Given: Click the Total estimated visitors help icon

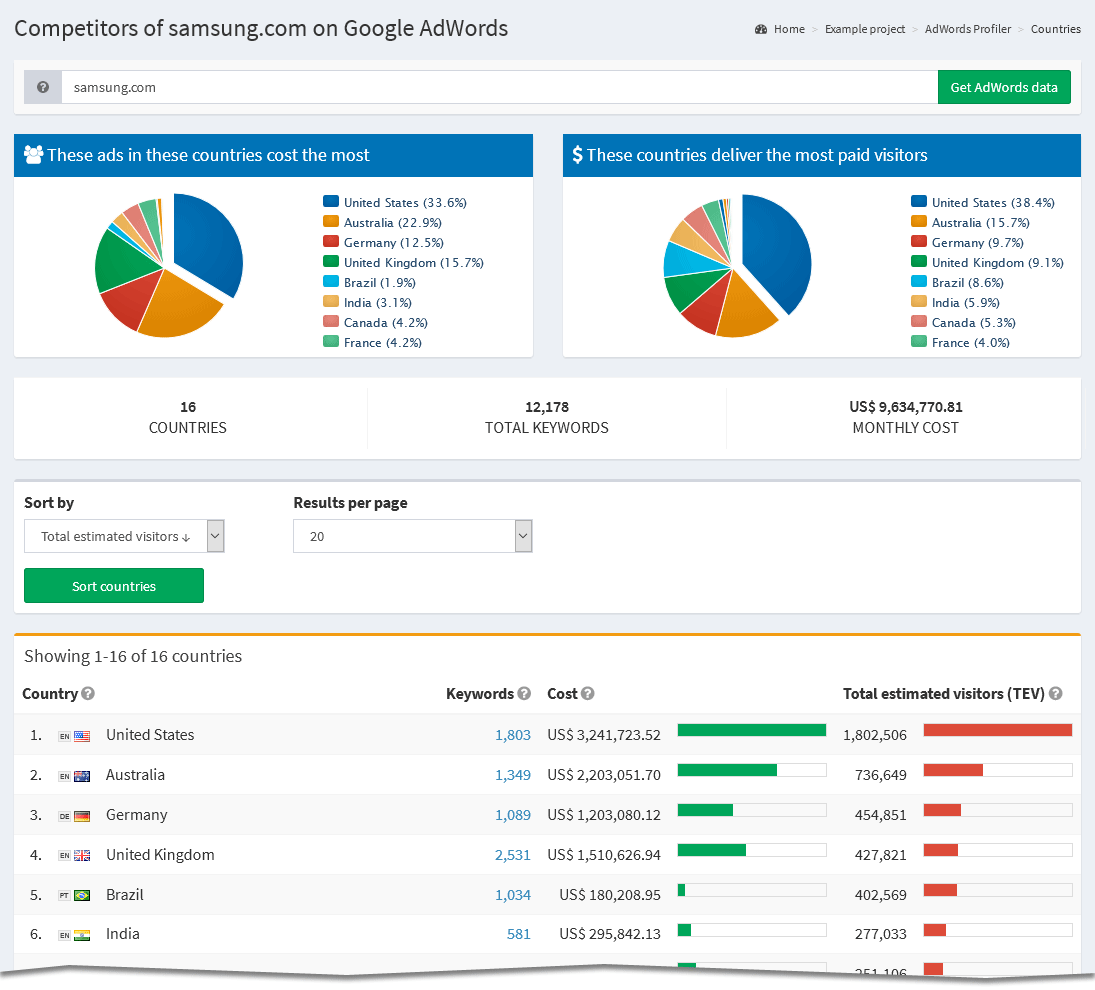Looking at the screenshot, I should pos(1055,693).
